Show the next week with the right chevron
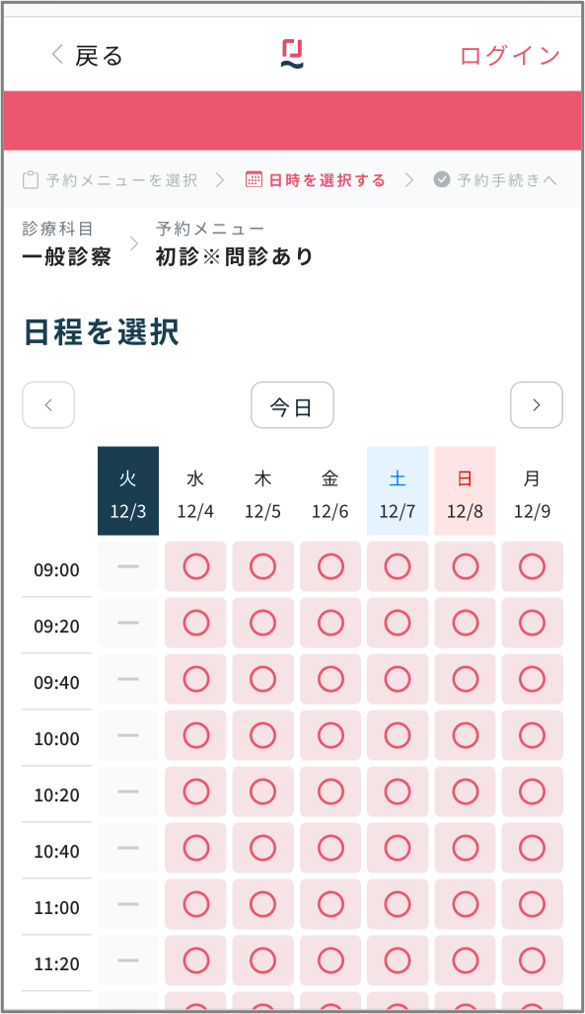 pyautogui.click(x=536, y=405)
